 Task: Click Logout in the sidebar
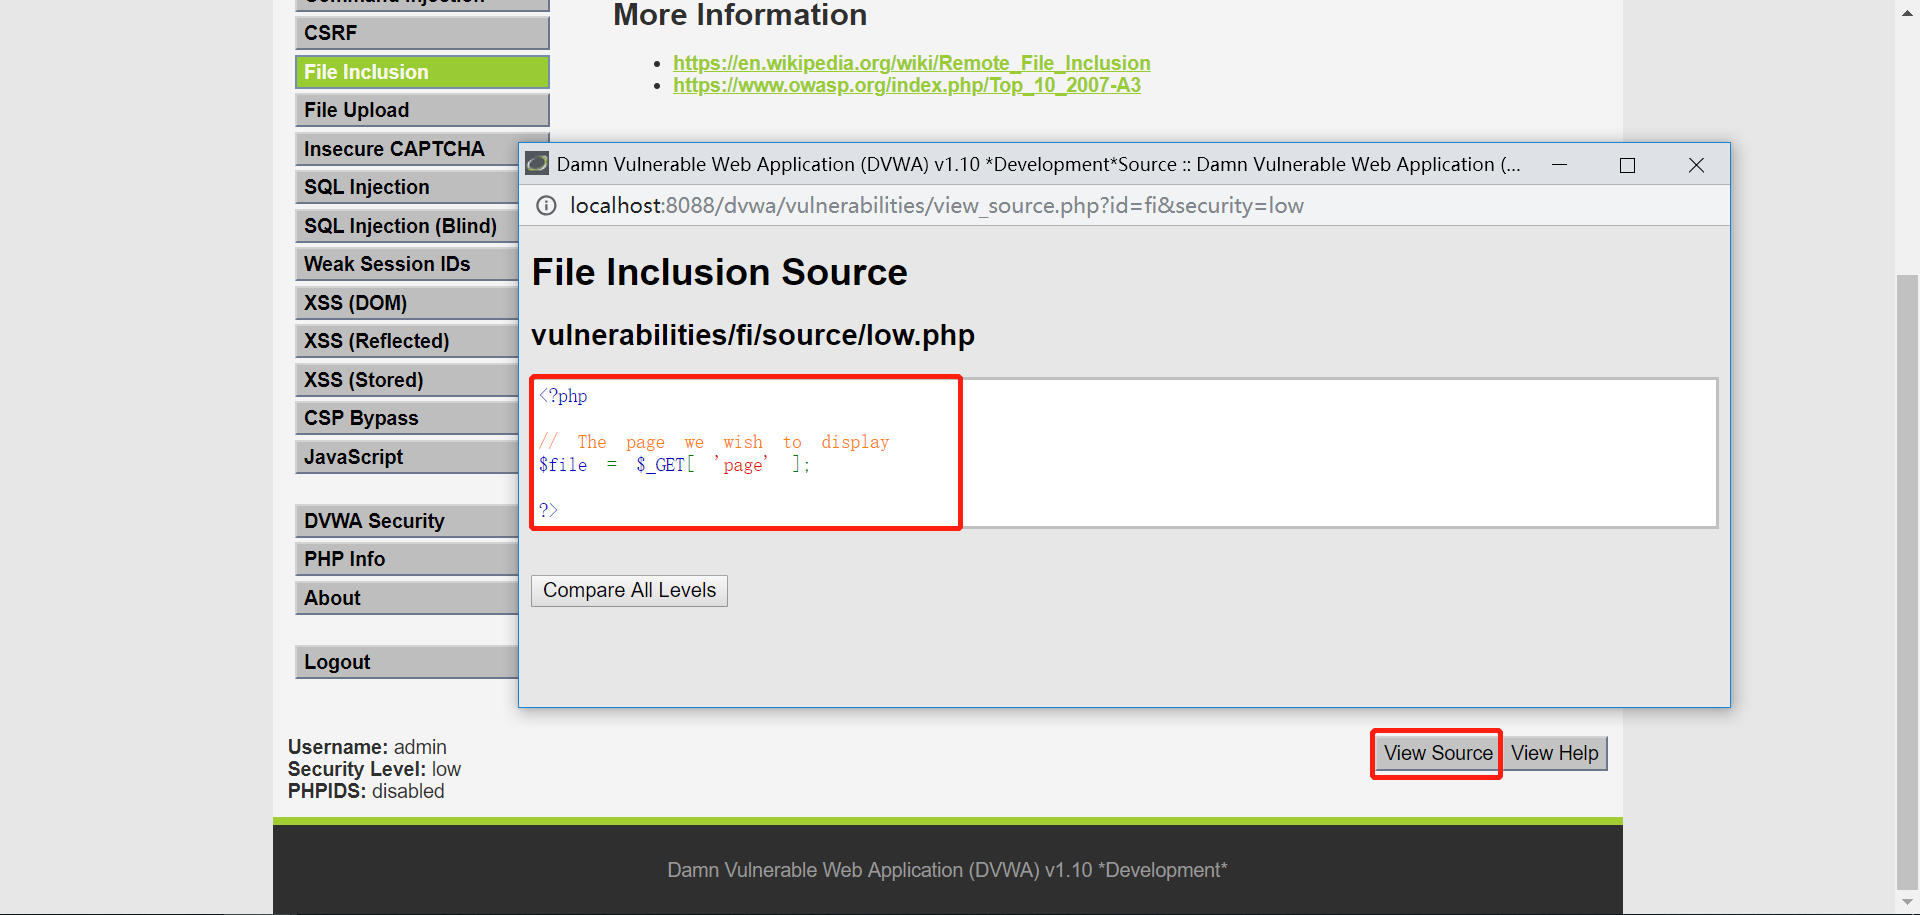pyautogui.click(x=407, y=662)
